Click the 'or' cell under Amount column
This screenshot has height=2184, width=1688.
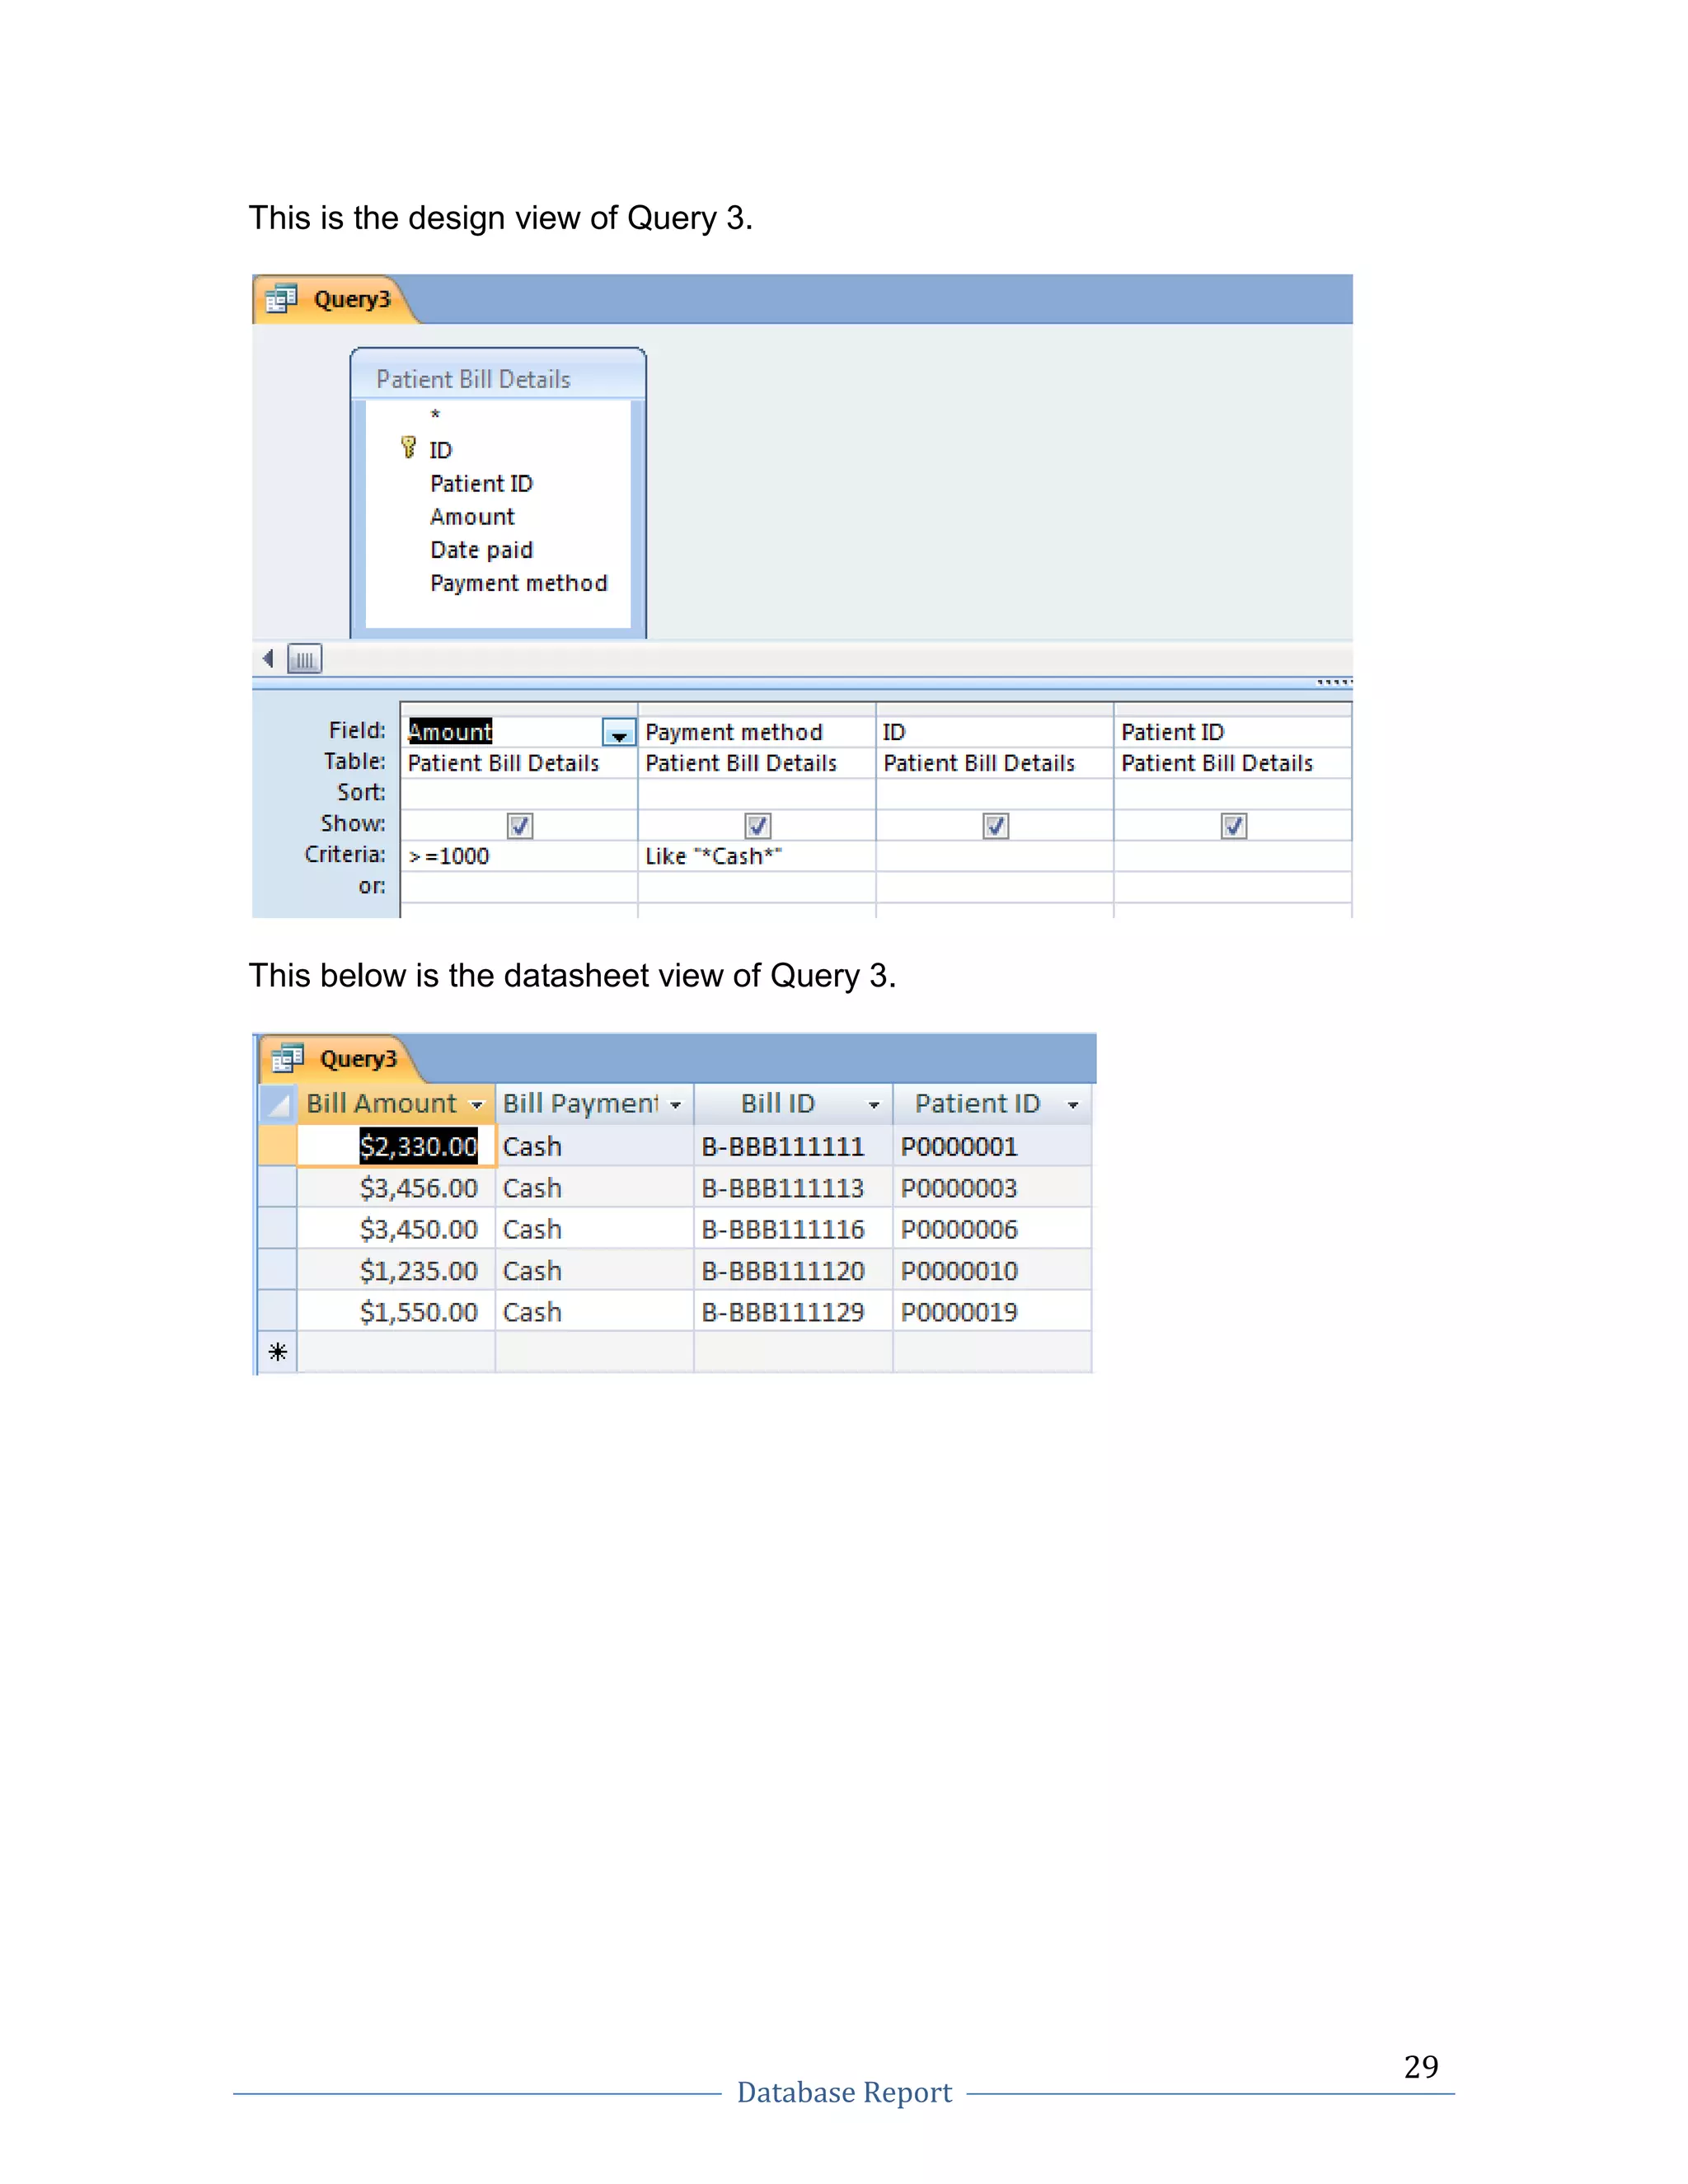coord(519,887)
